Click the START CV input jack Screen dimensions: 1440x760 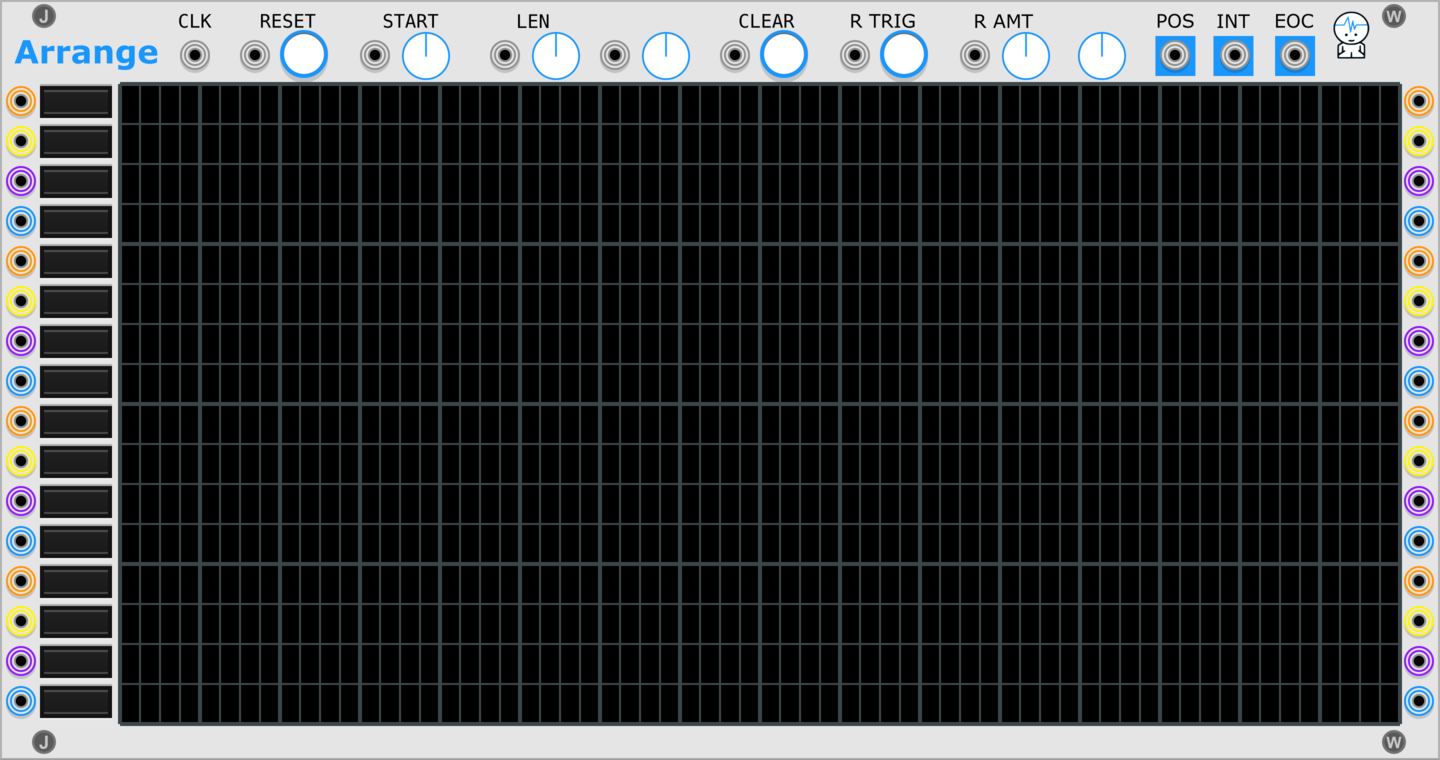(375, 55)
